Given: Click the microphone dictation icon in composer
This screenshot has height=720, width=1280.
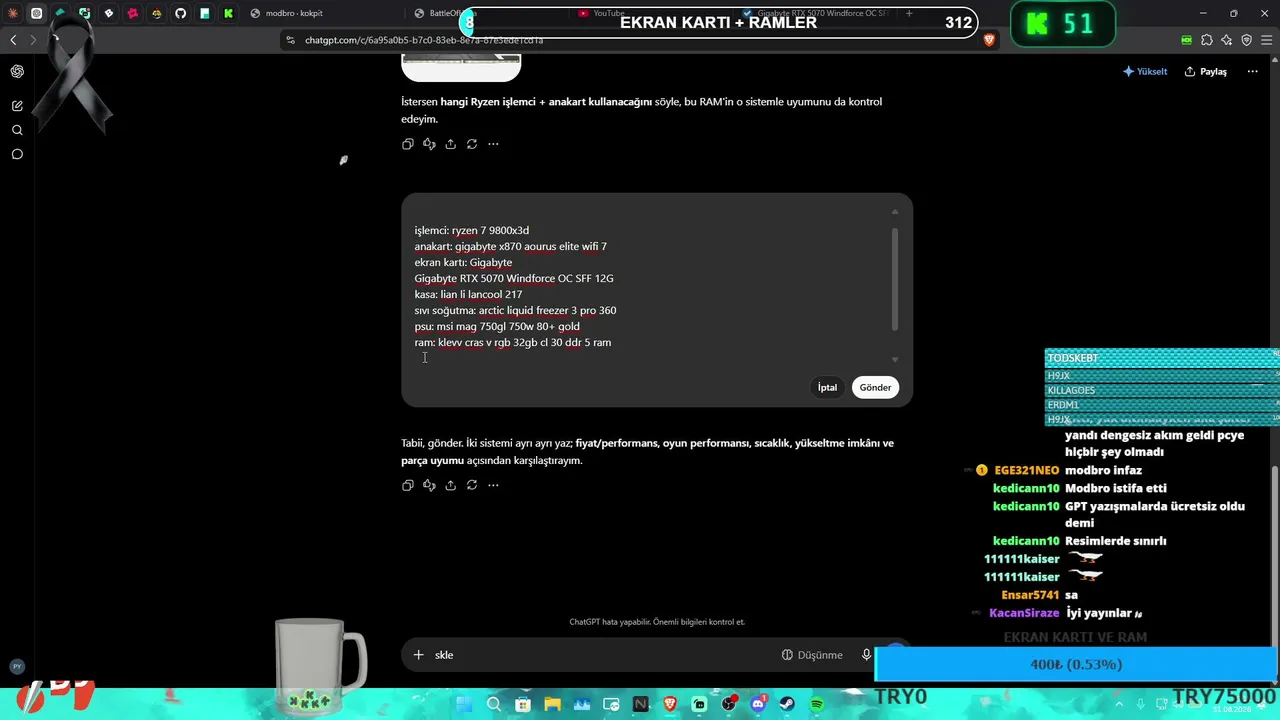Looking at the screenshot, I should tap(866, 655).
